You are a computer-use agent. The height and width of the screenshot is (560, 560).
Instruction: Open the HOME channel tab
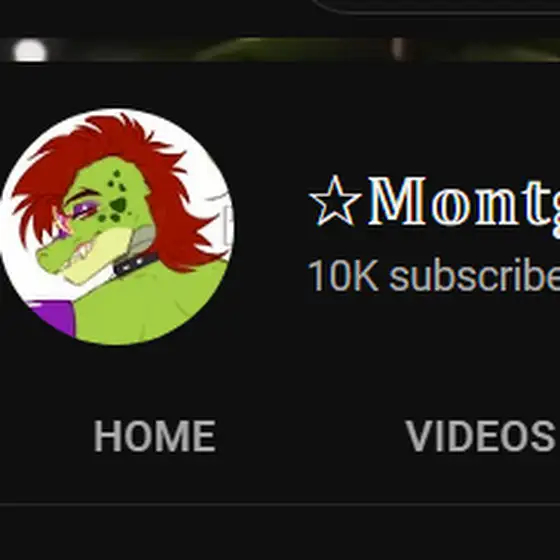[154, 436]
